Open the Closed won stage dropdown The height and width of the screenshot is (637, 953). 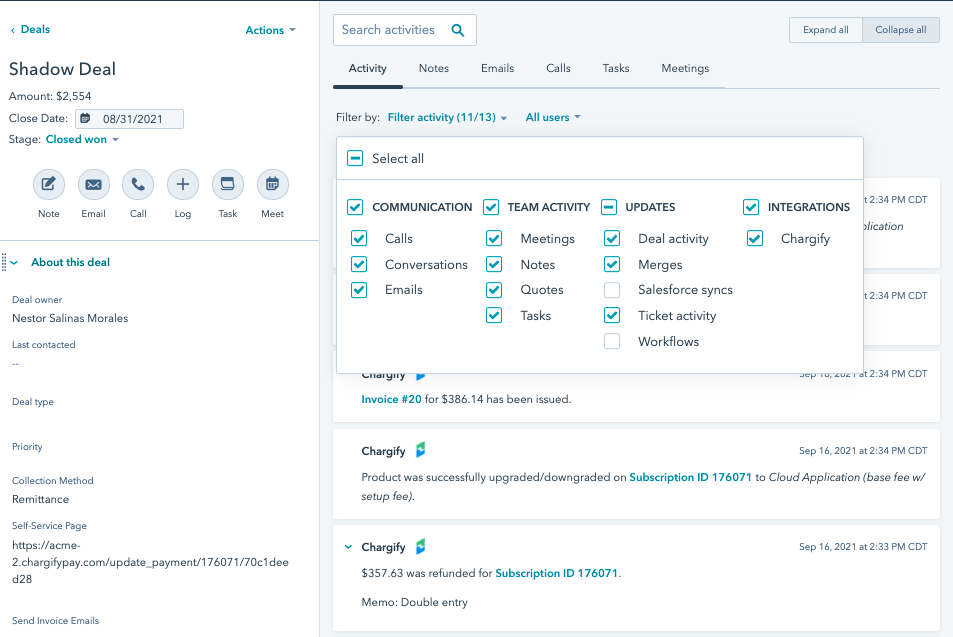tap(82, 140)
